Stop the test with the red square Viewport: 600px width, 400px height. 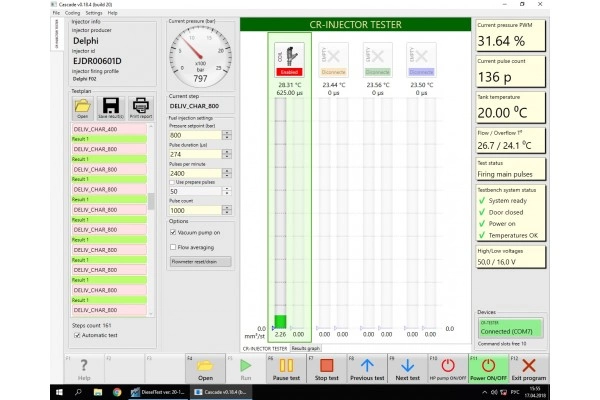(x=326, y=369)
